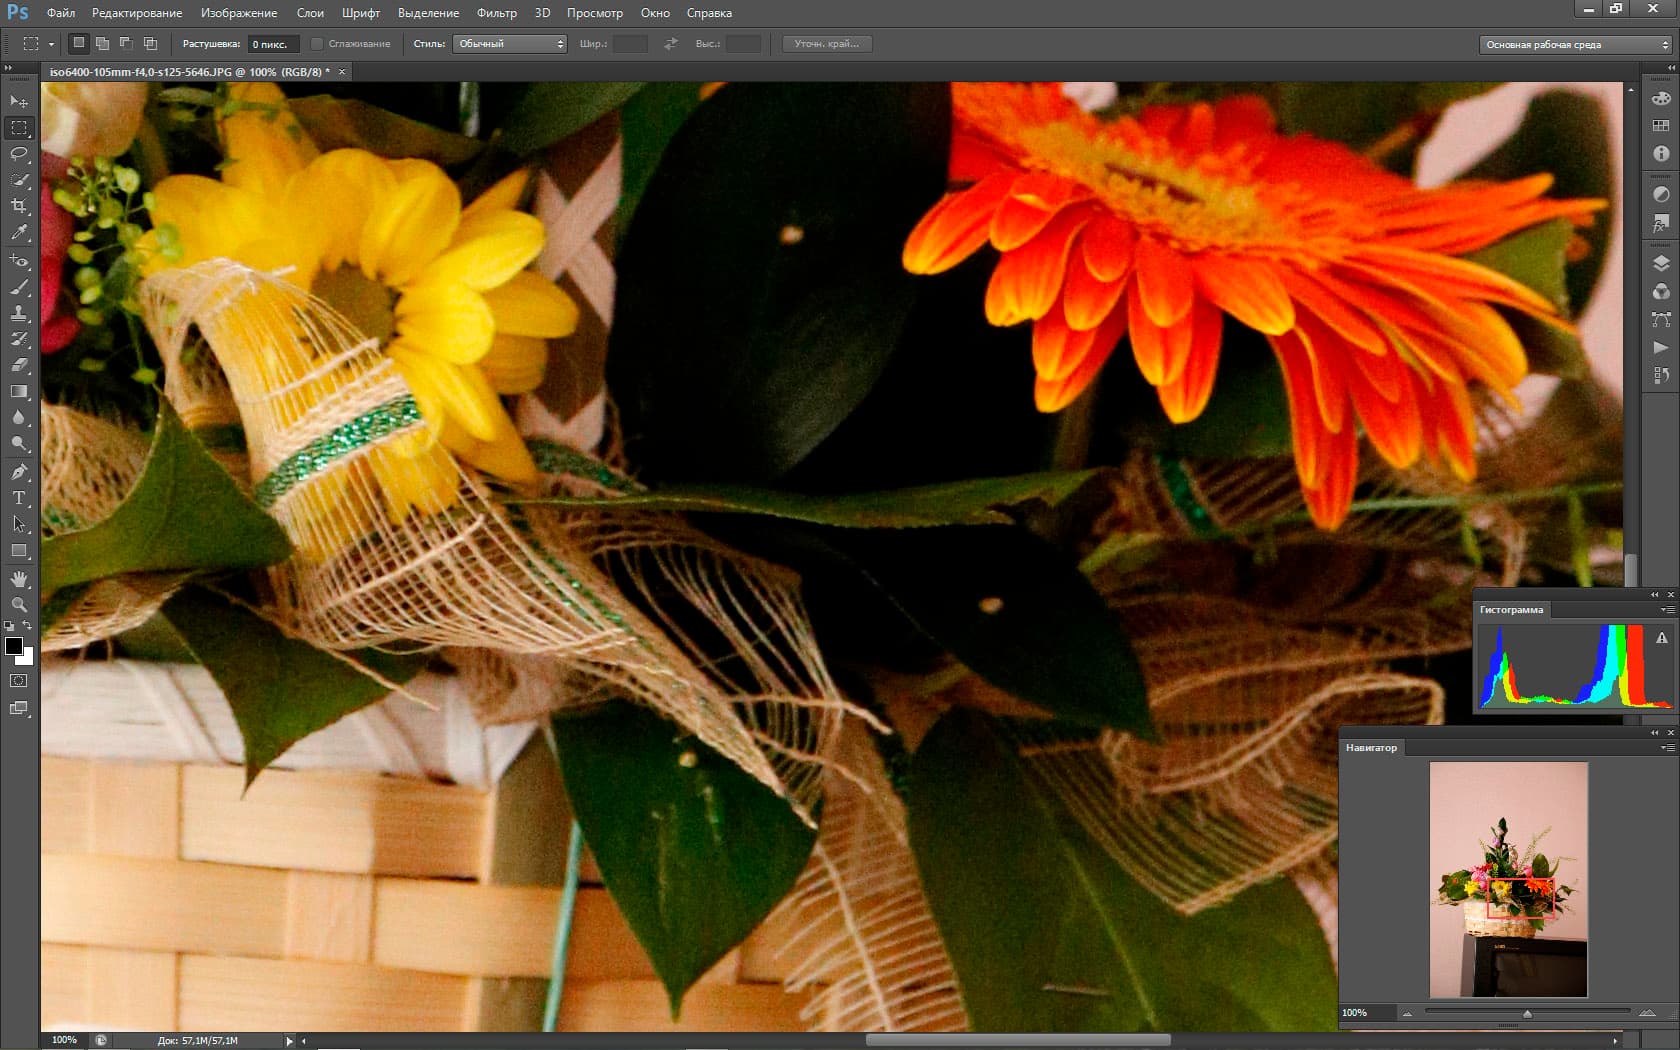1680x1050 pixels.
Task: Open the Layers panel icon in dock
Action: [x=1661, y=263]
